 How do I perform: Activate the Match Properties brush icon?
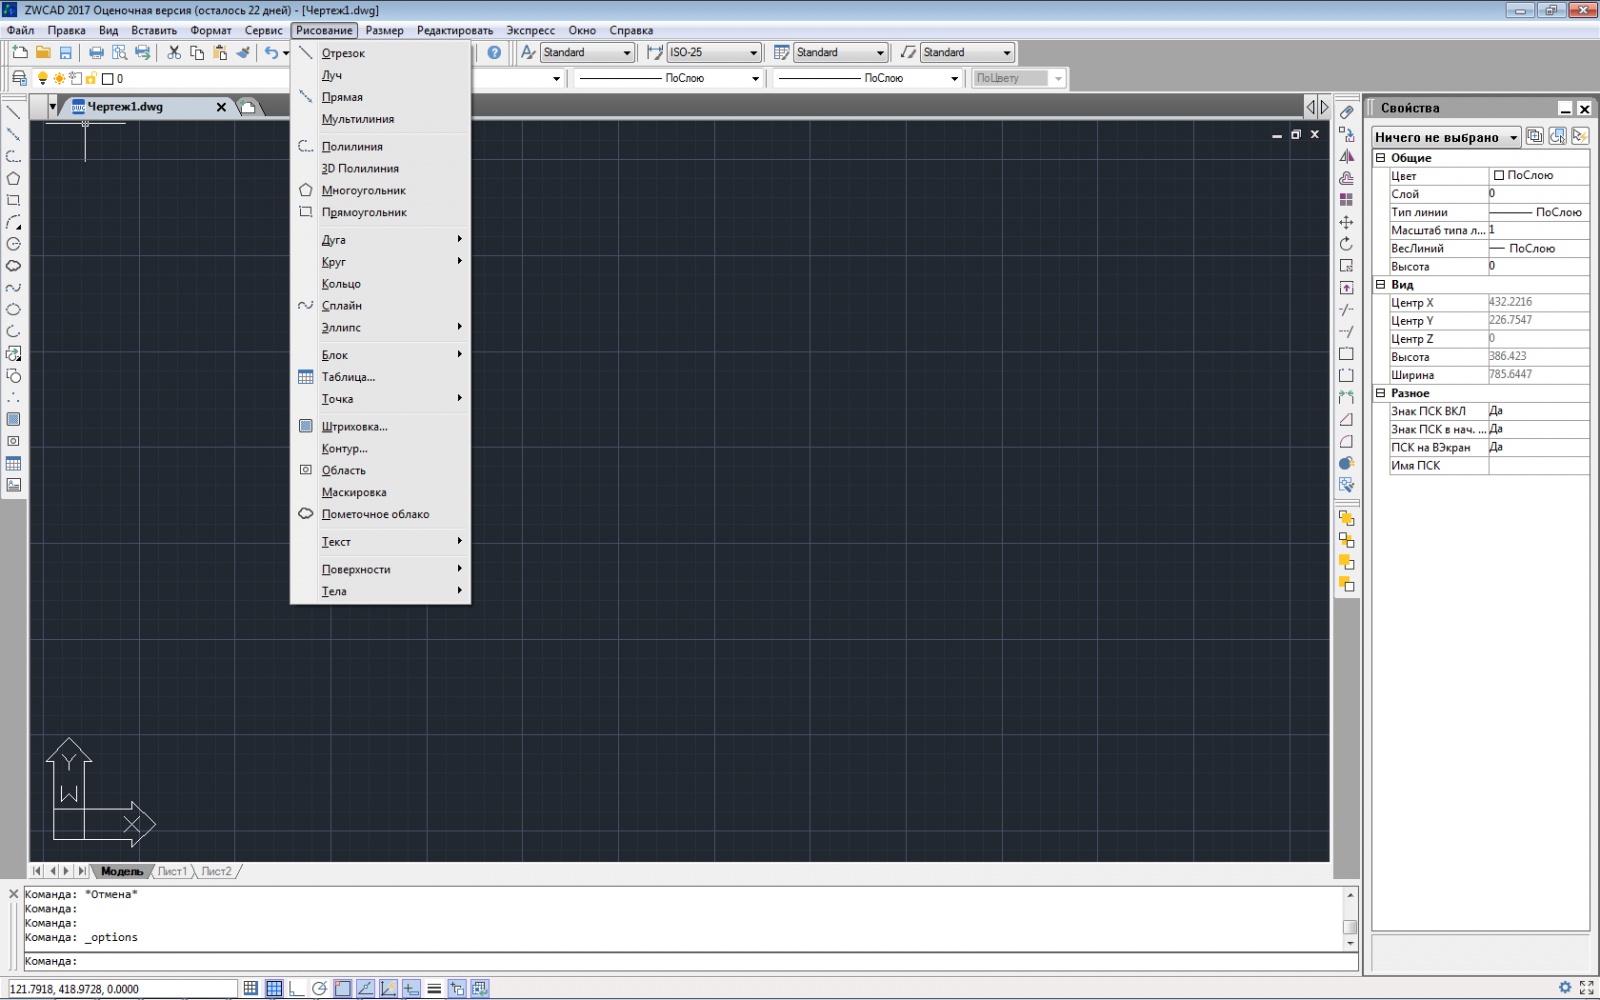[x=243, y=52]
